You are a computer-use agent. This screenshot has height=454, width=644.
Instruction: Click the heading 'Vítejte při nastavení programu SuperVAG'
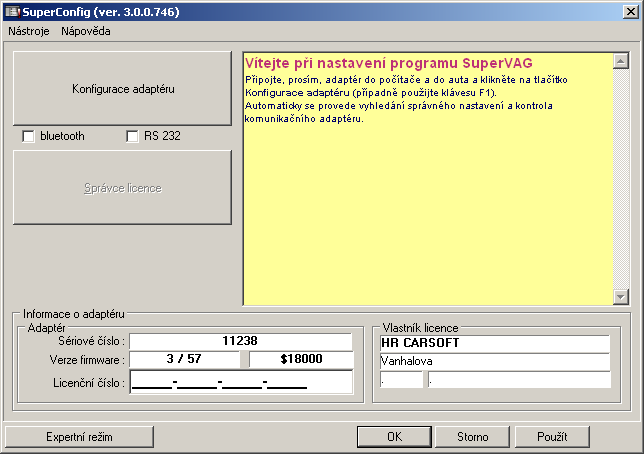(x=389, y=63)
